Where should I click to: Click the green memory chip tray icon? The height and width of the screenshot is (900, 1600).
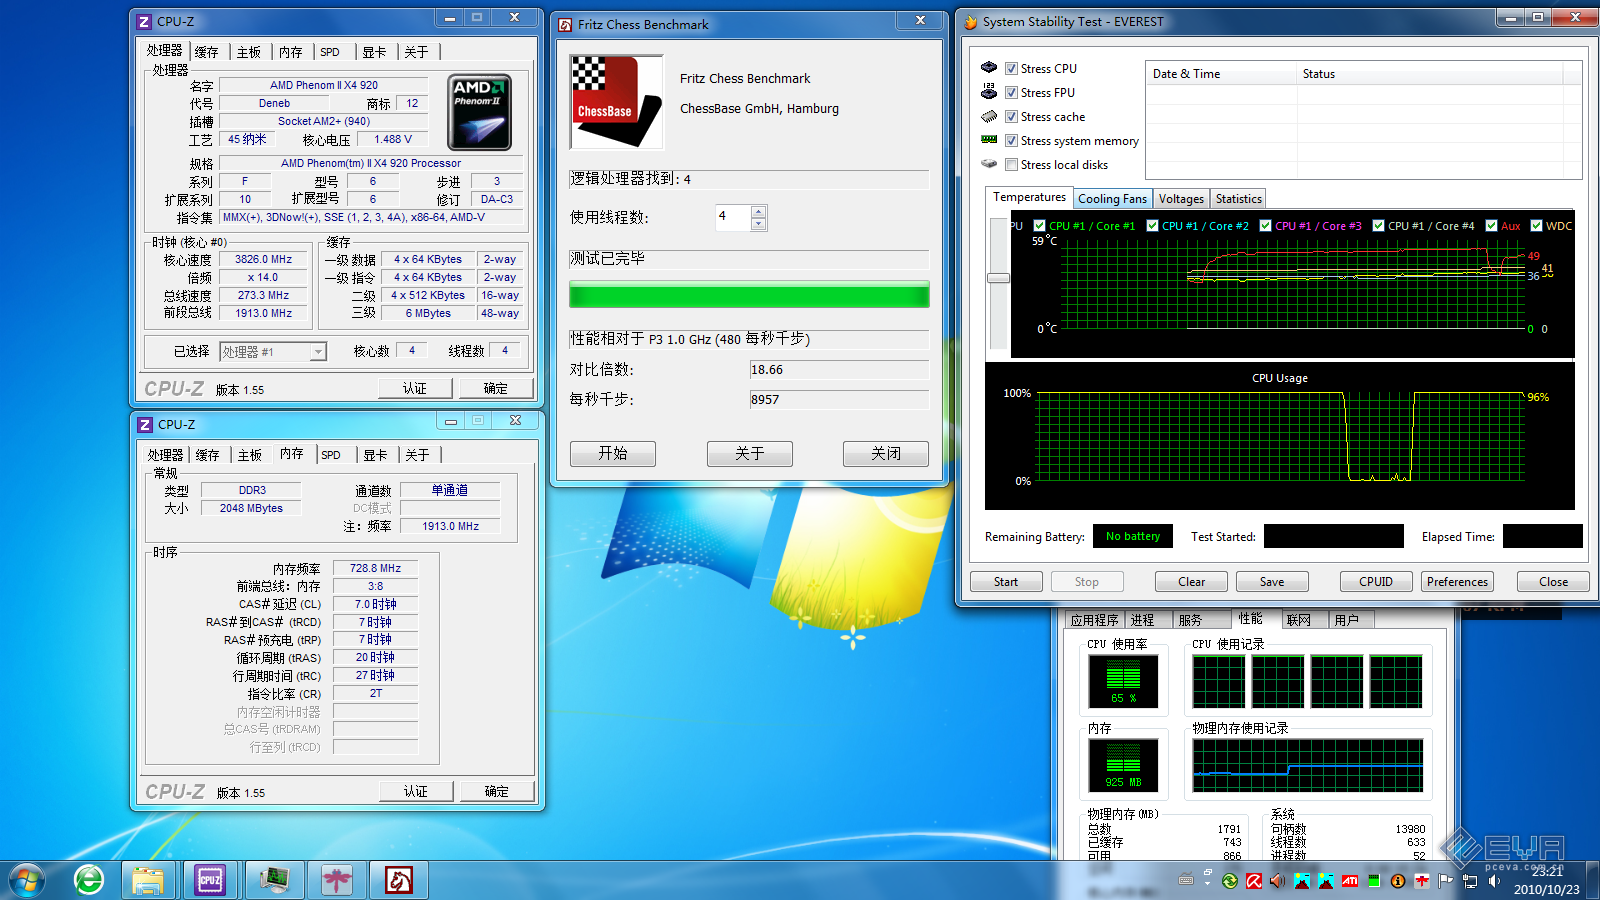coord(1374,881)
